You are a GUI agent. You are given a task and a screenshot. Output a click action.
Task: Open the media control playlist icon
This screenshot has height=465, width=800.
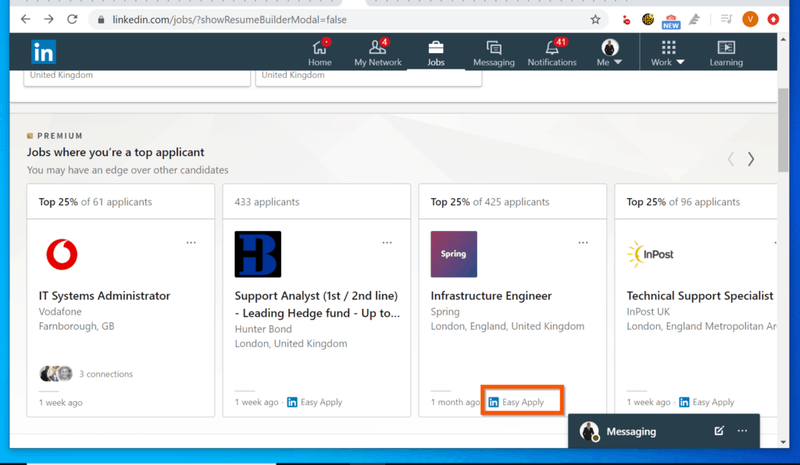726,19
